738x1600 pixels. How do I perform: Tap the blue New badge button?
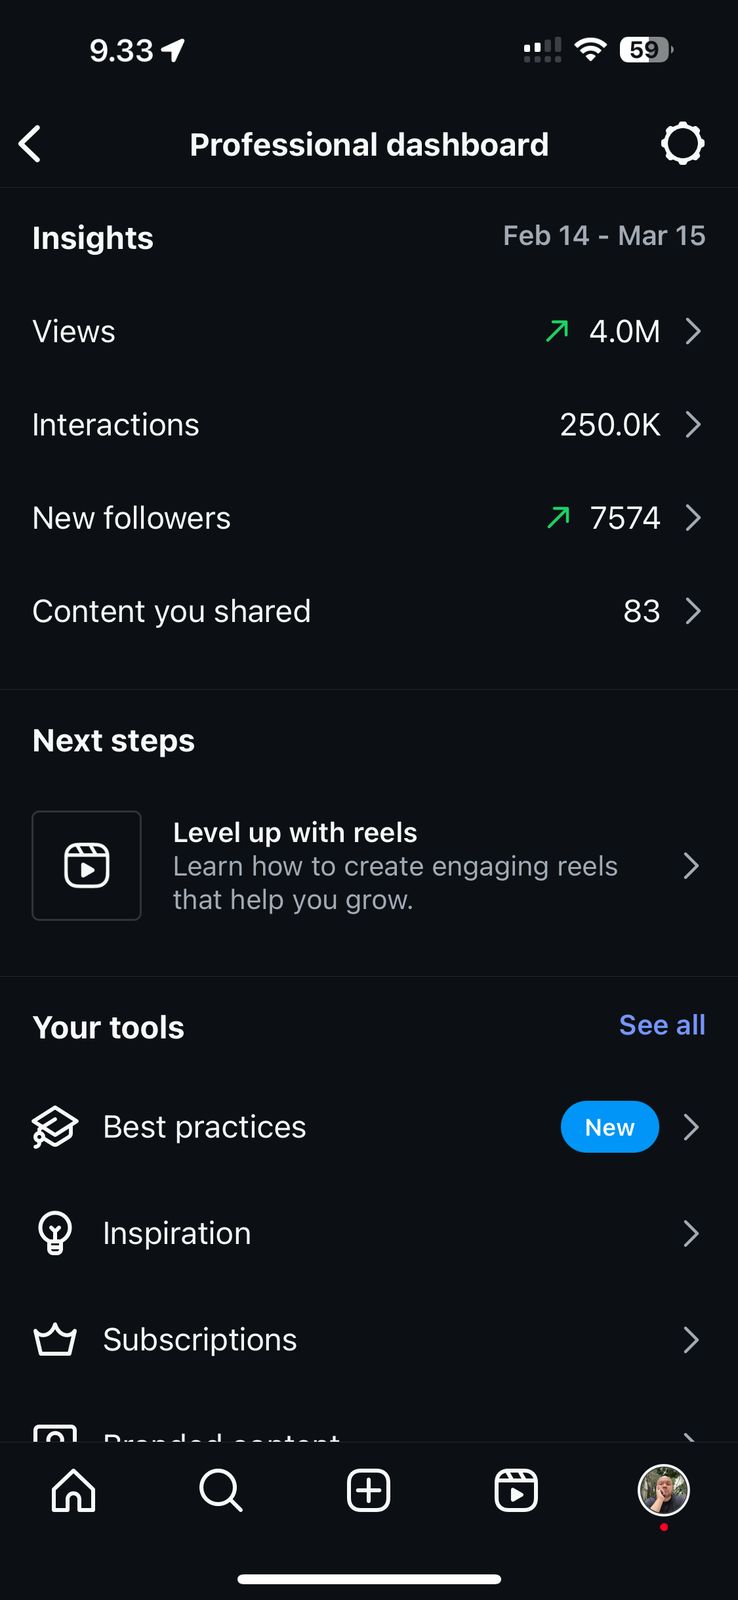coord(609,1127)
